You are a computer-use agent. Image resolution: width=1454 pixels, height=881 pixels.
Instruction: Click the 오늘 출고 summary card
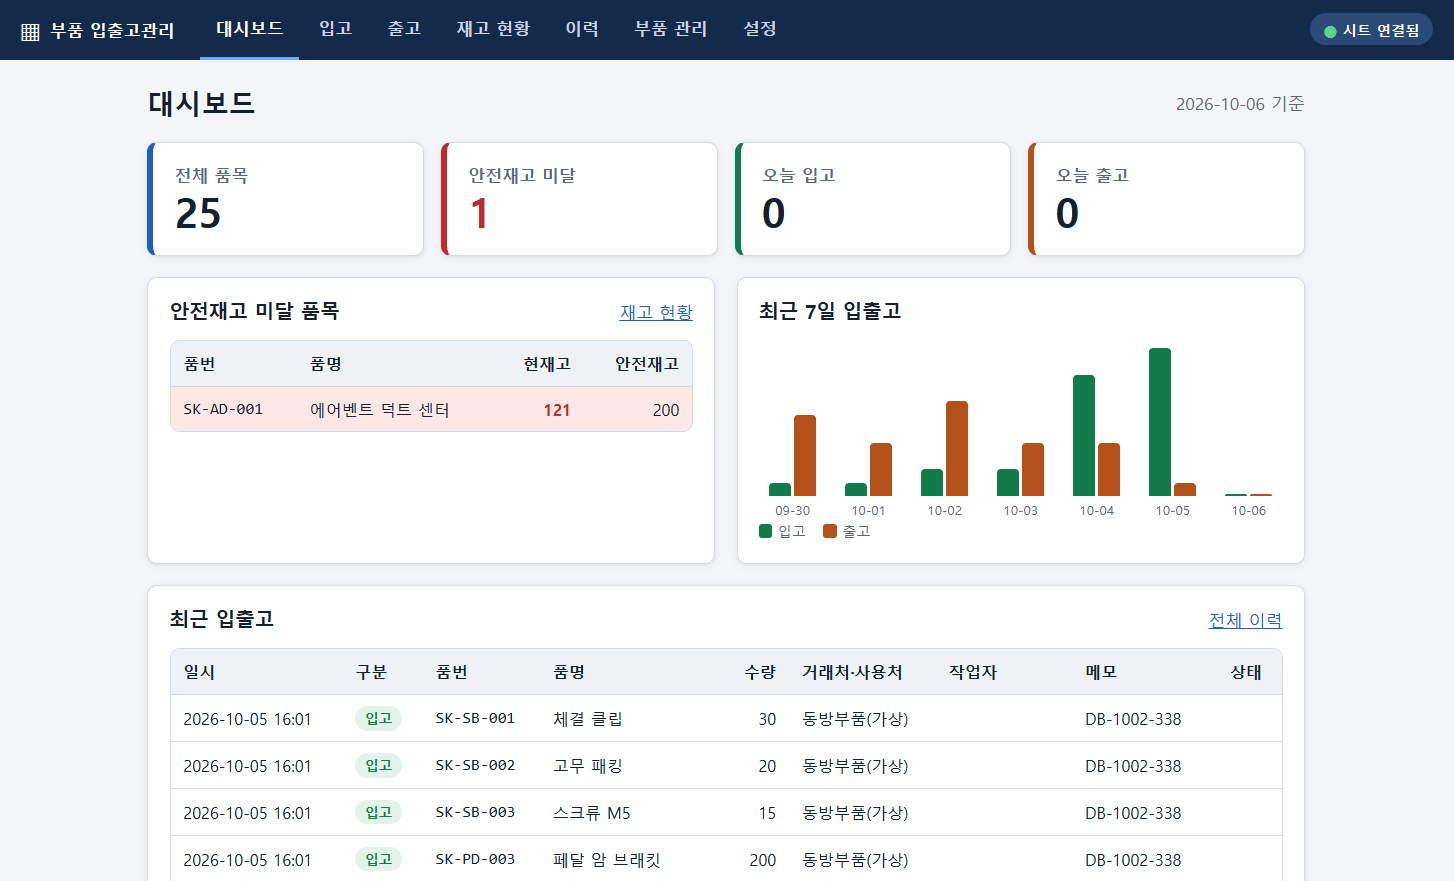1166,199
